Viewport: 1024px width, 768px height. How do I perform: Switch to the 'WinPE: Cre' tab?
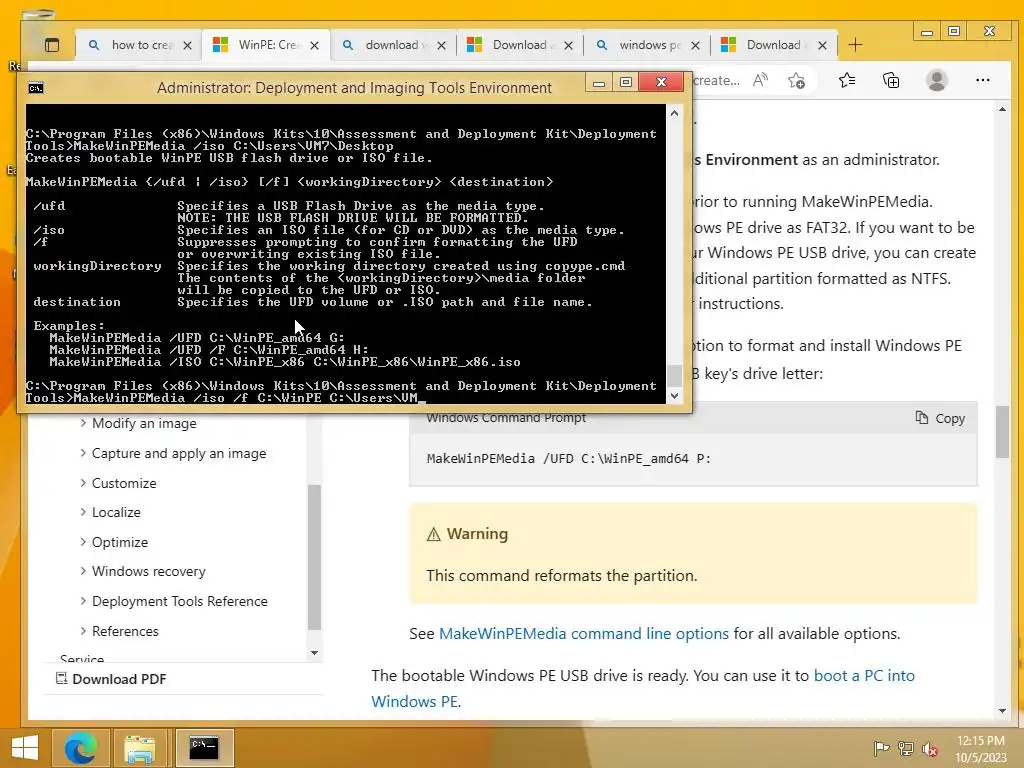[266, 45]
